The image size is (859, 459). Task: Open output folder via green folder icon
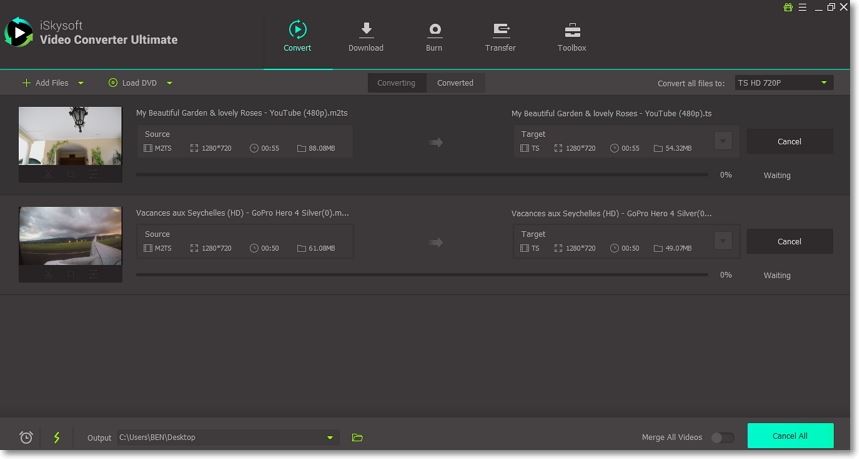[x=357, y=437]
